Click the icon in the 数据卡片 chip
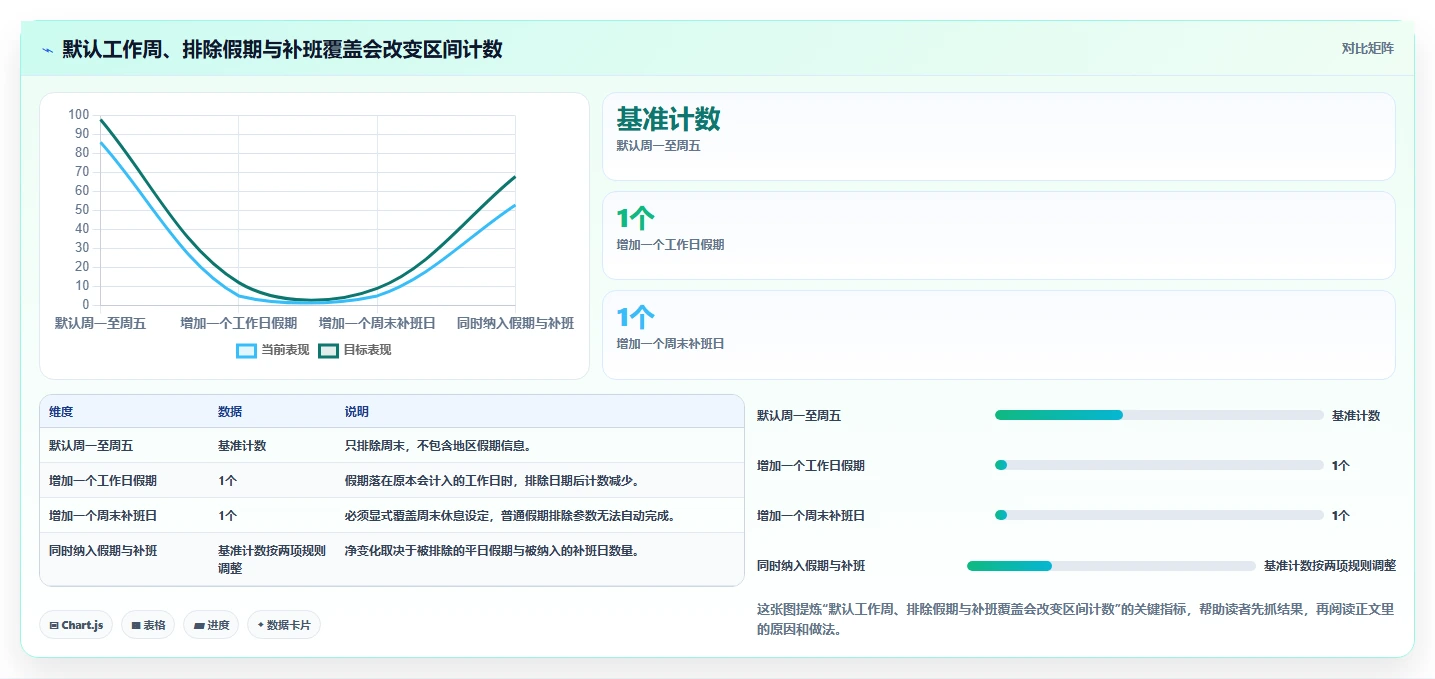This screenshot has height=679, width=1435. click(261, 625)
